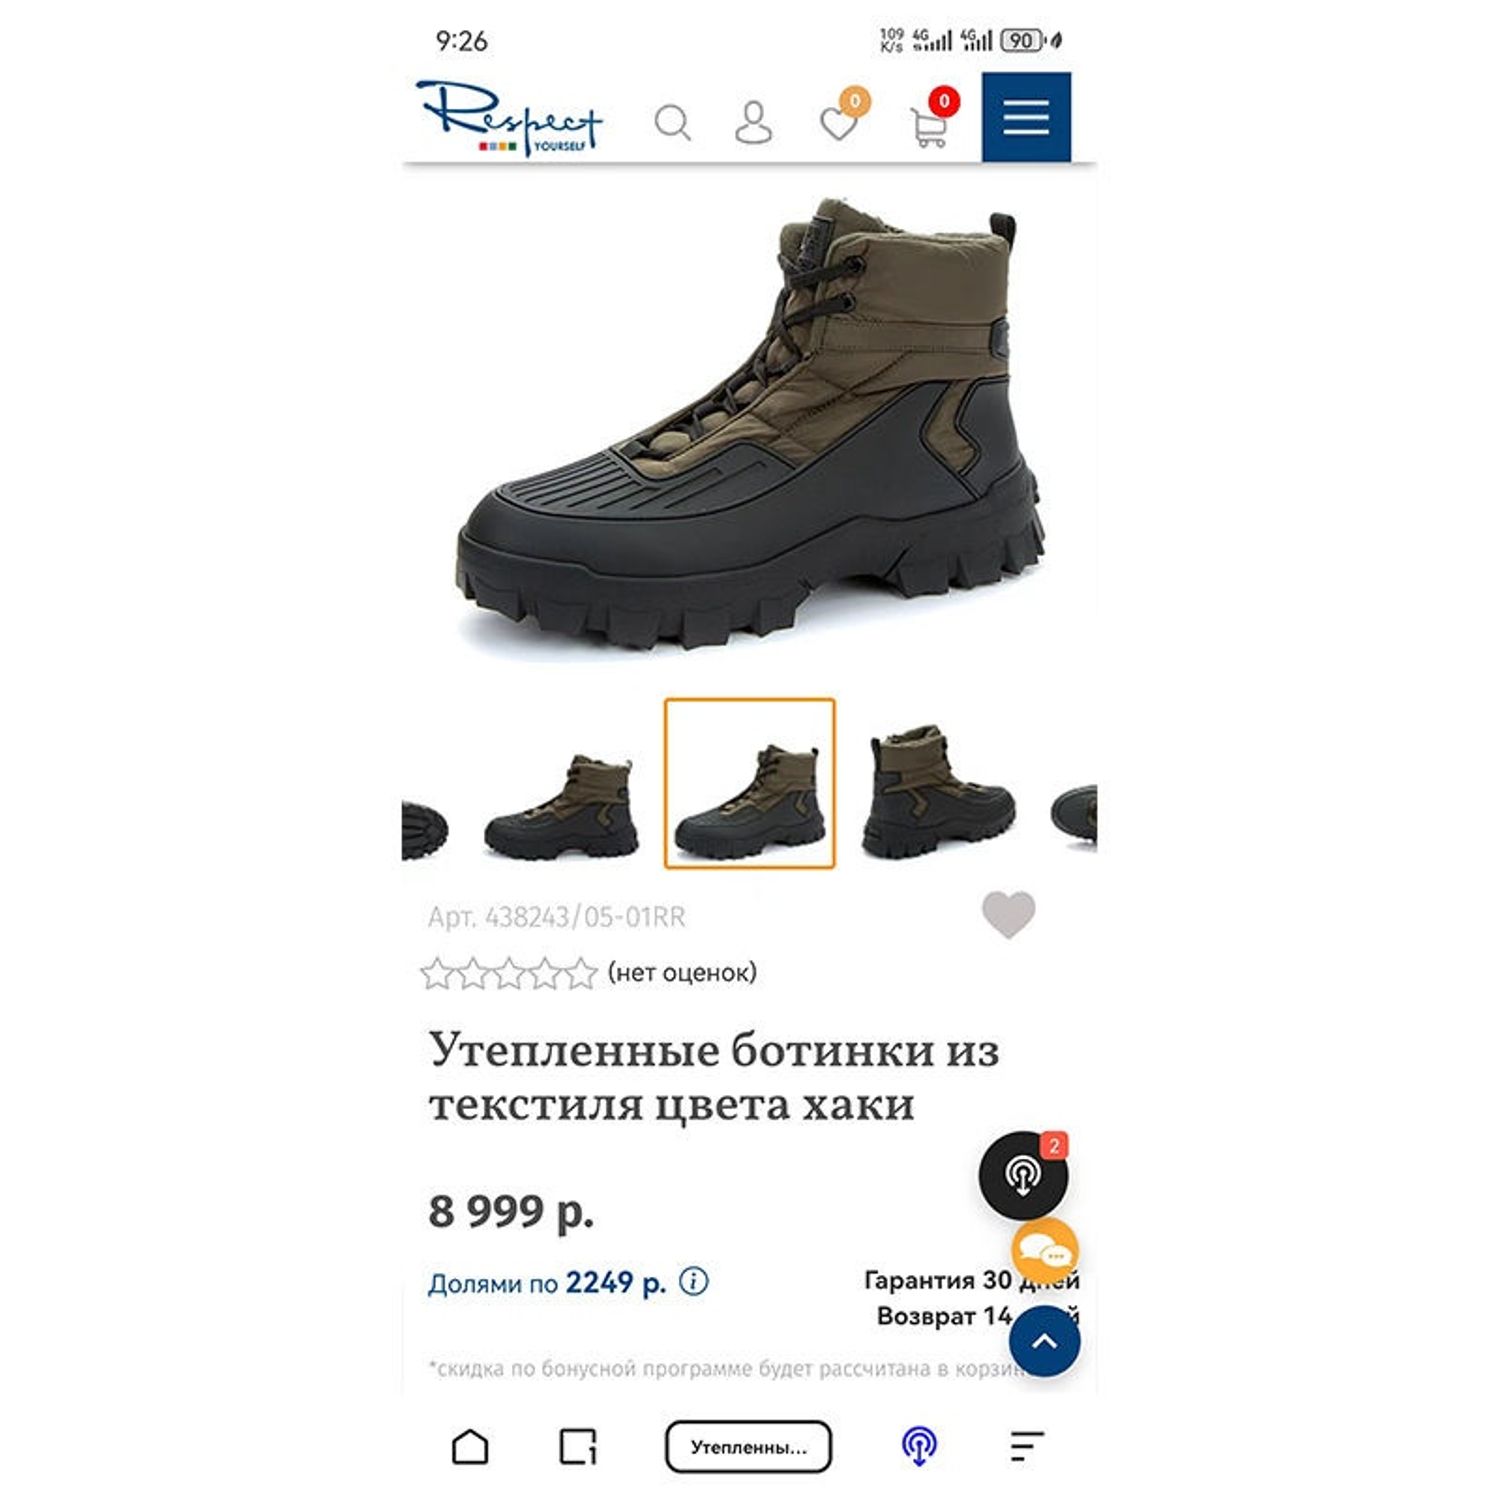Open Долями по 2249 р. link
Image resolution: width=1500 pixels, height=1500 pixels.
click(547, 1282)
